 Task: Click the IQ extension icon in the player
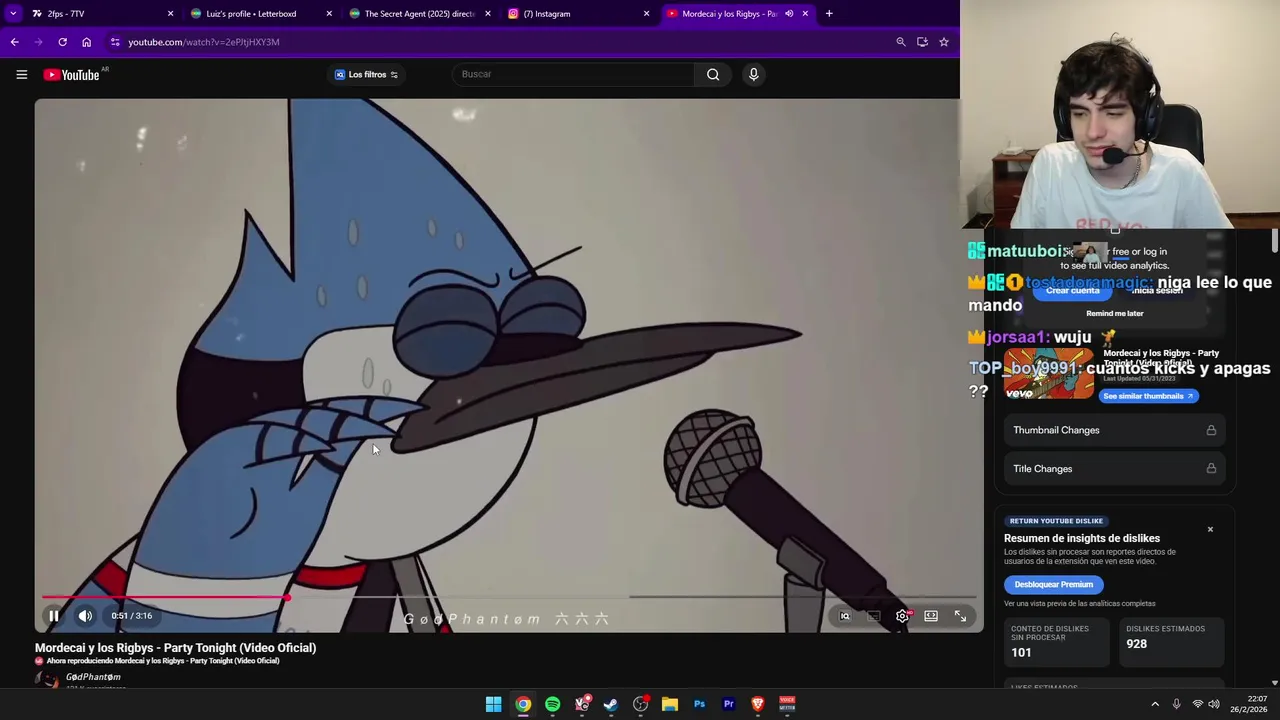point(845,616)
